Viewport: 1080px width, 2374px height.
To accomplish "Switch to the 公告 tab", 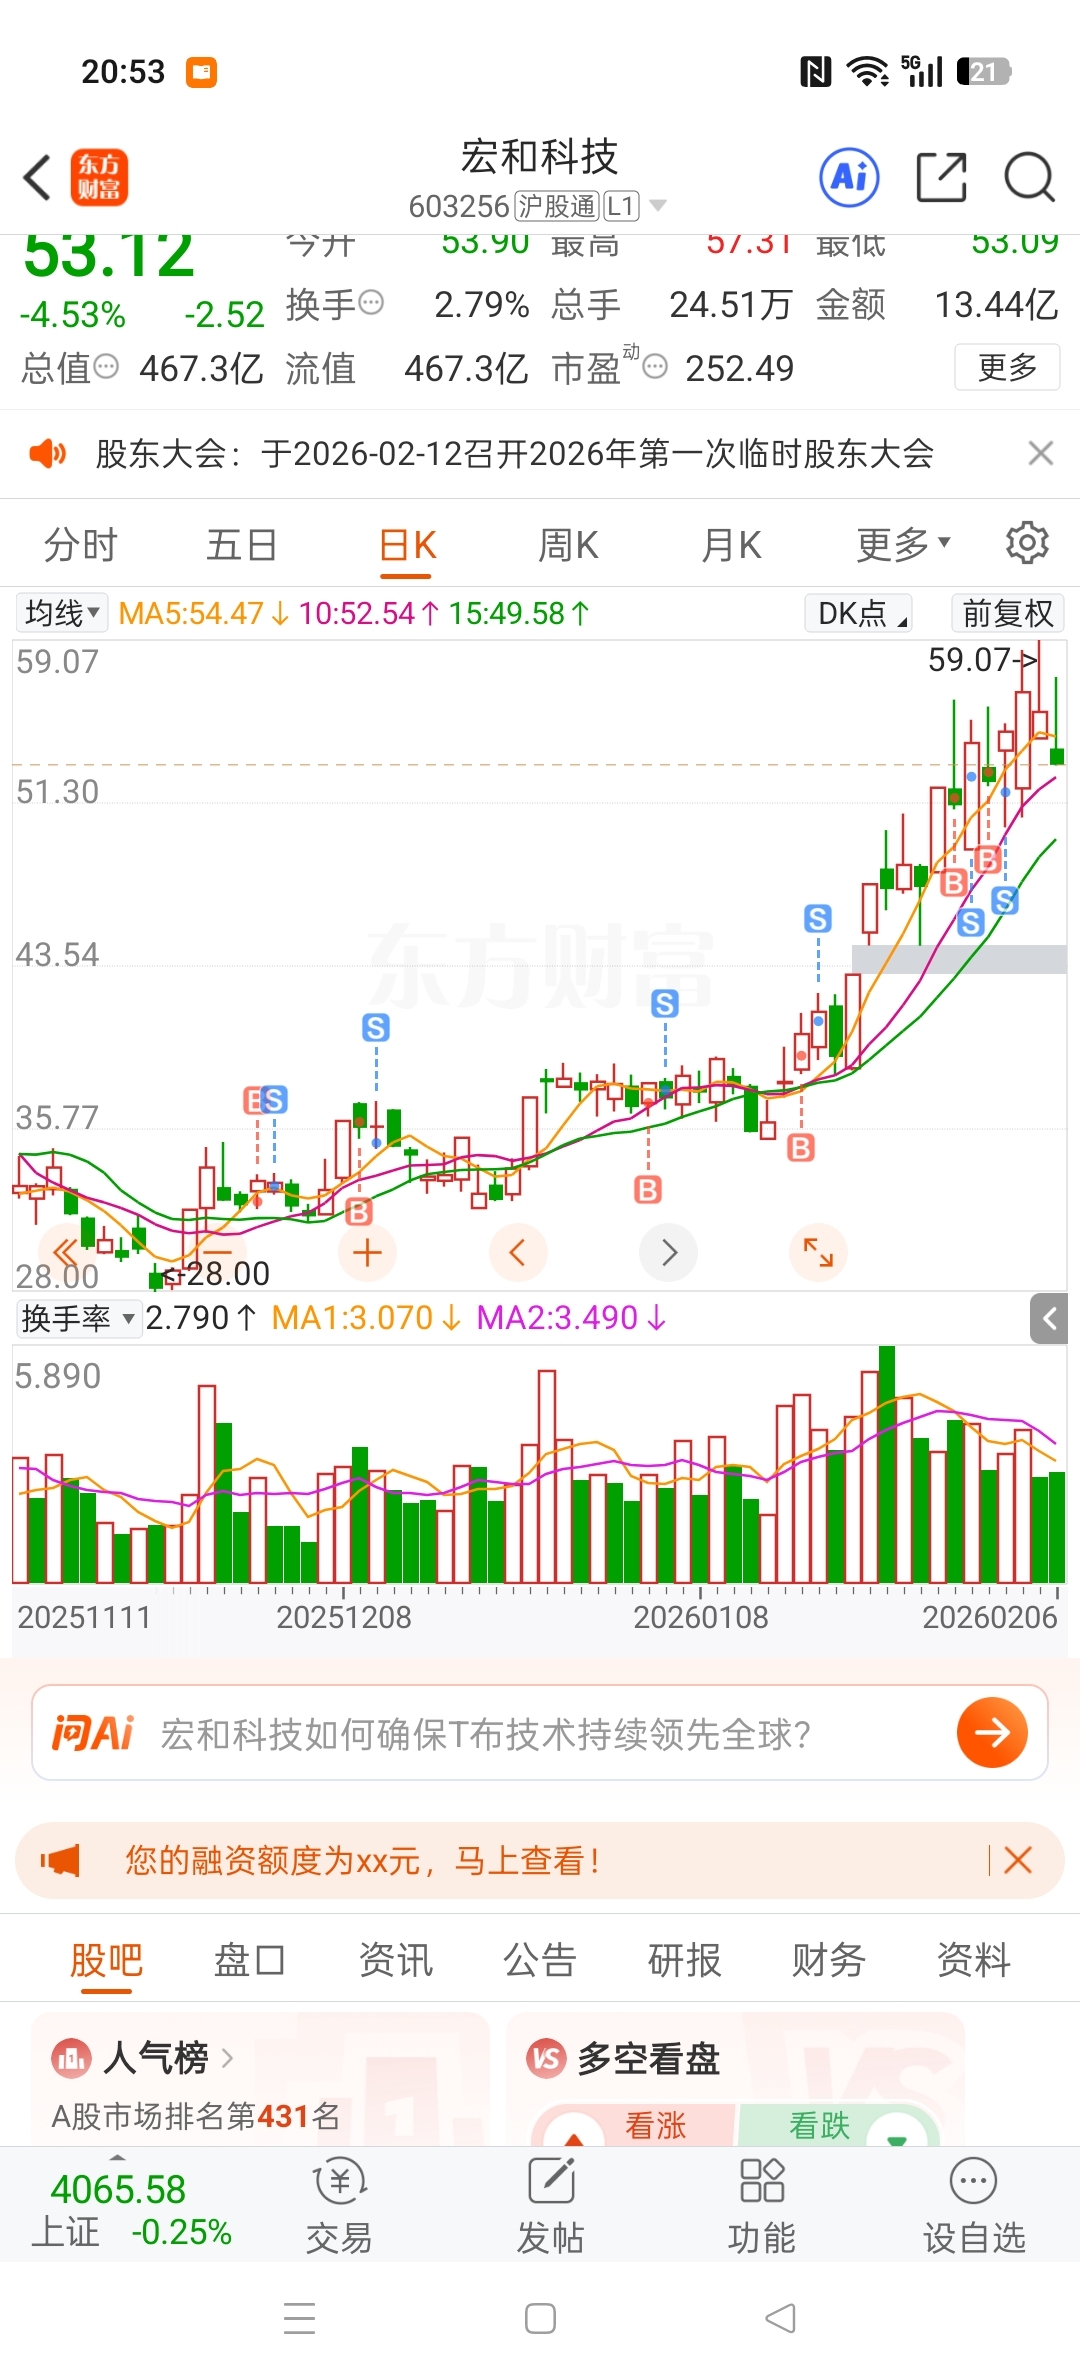I will (x=540, y=1960).
